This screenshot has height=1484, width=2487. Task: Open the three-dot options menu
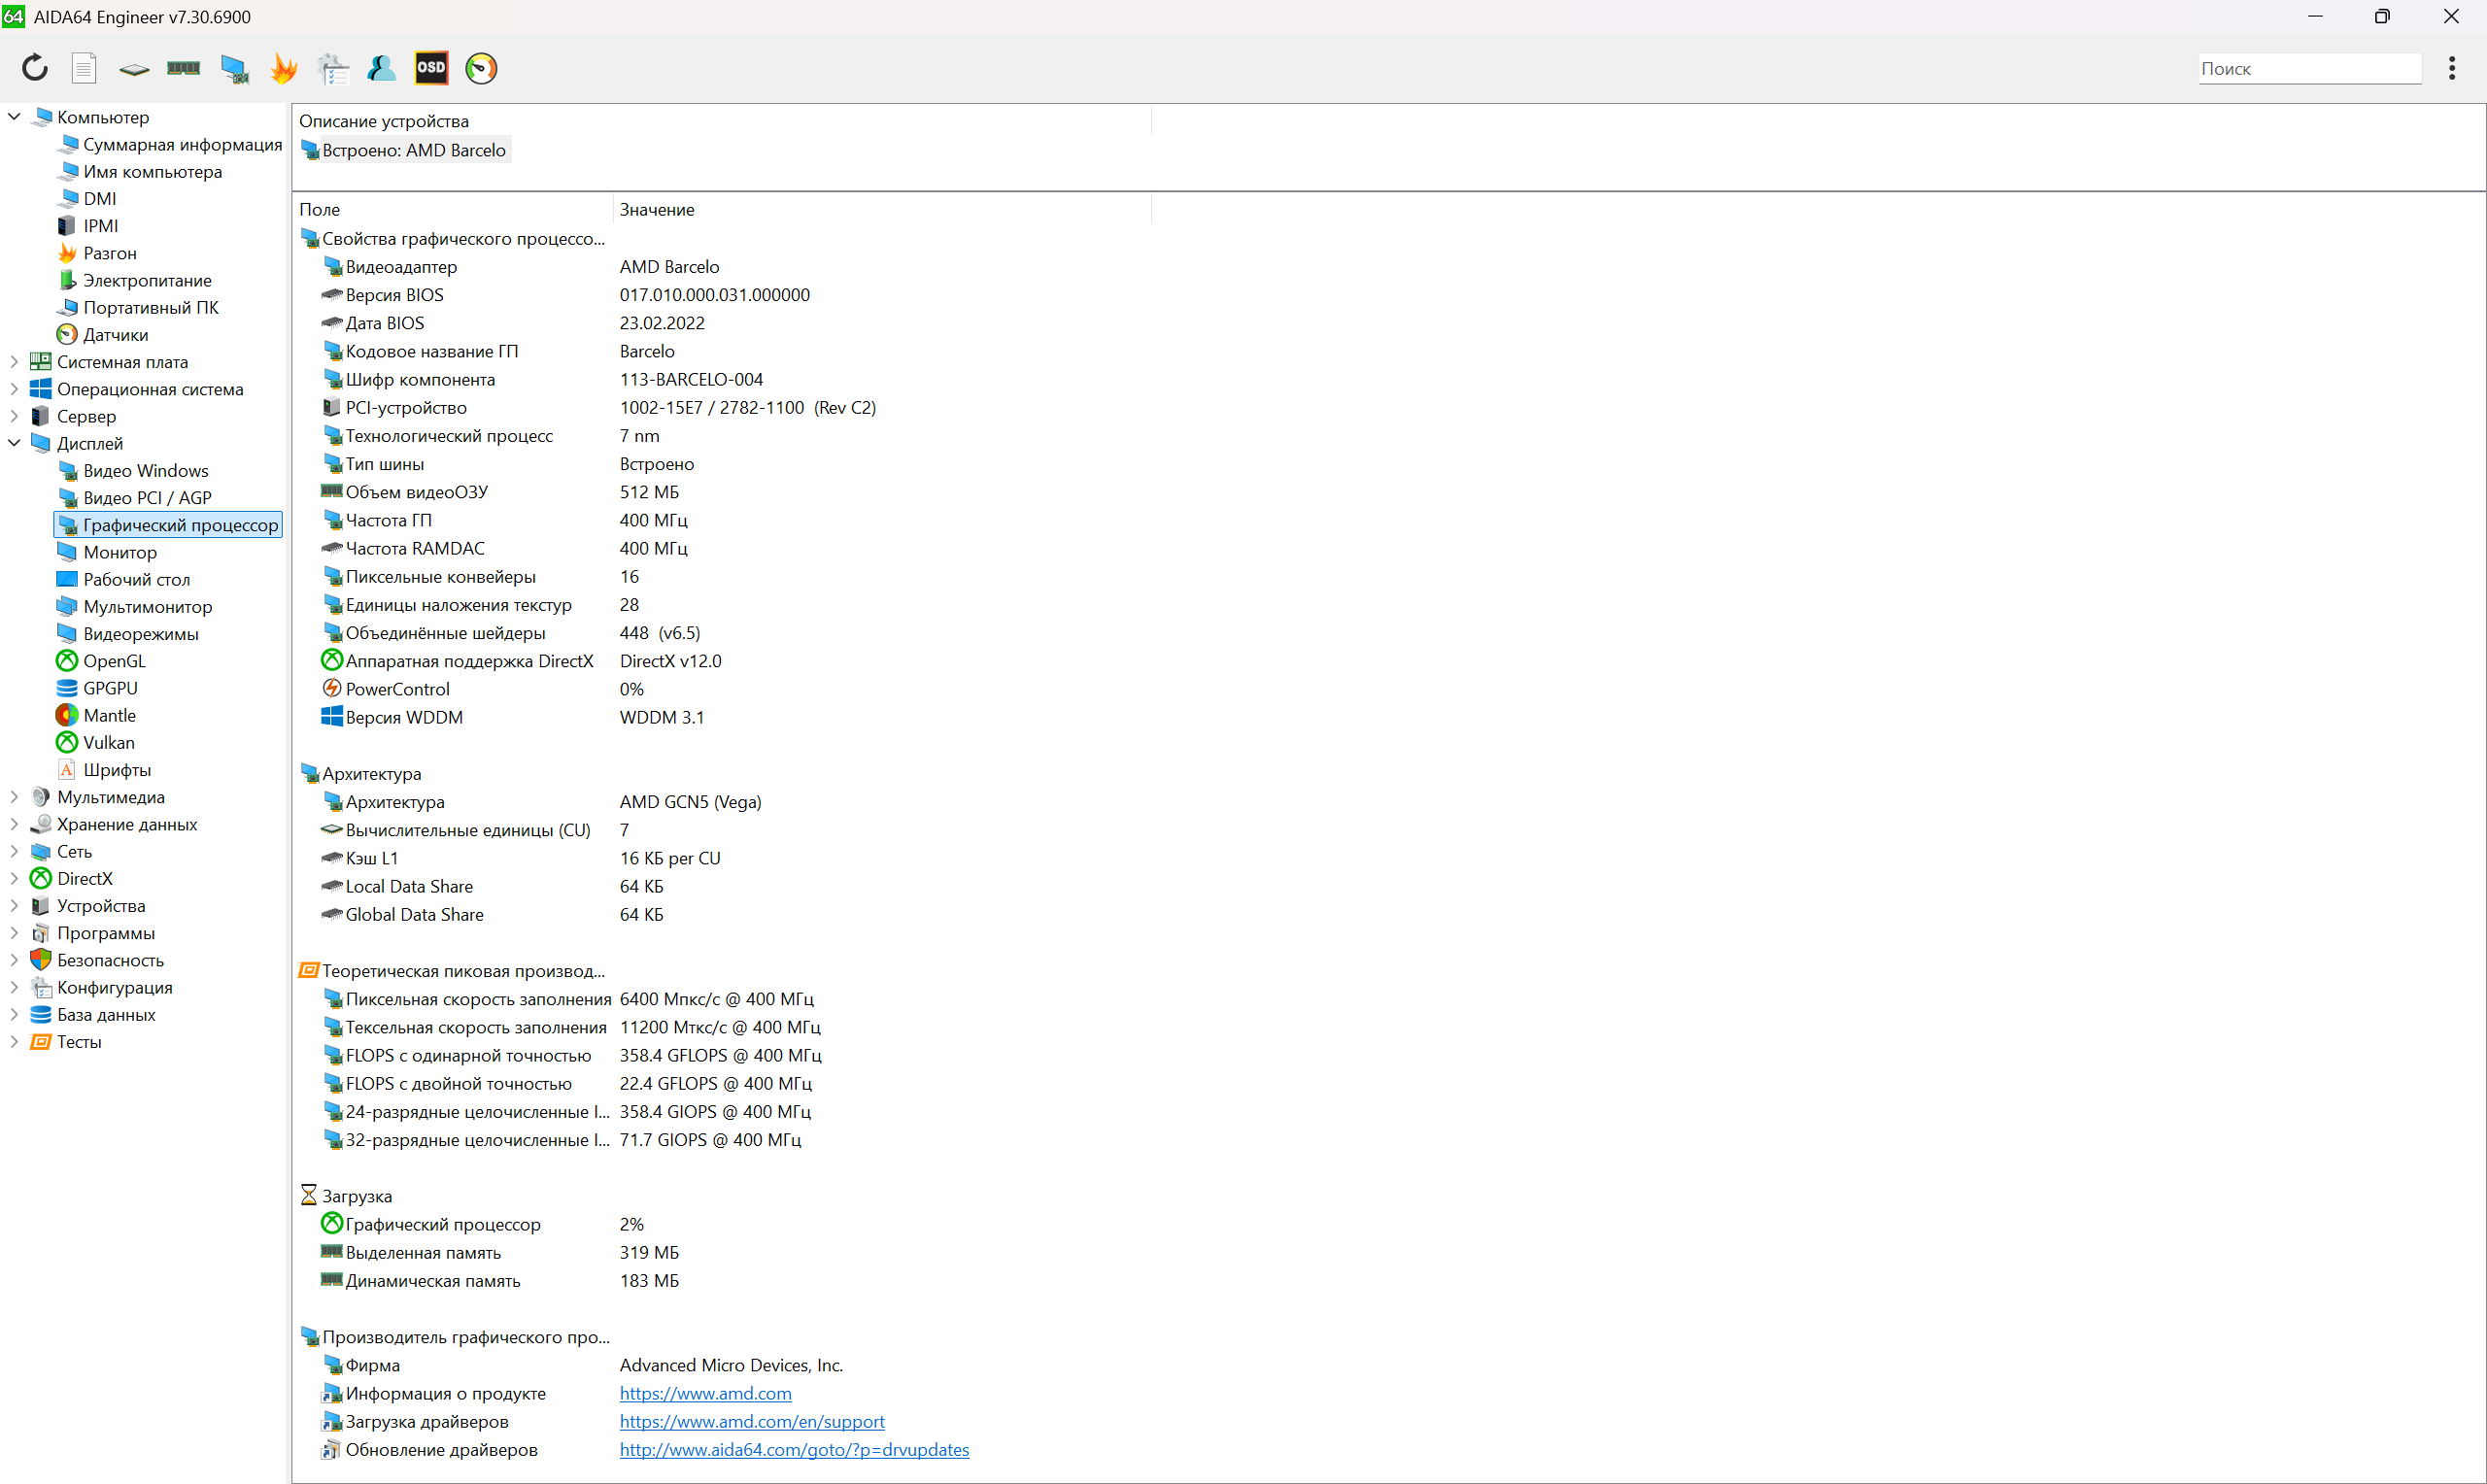(2451, 68)
